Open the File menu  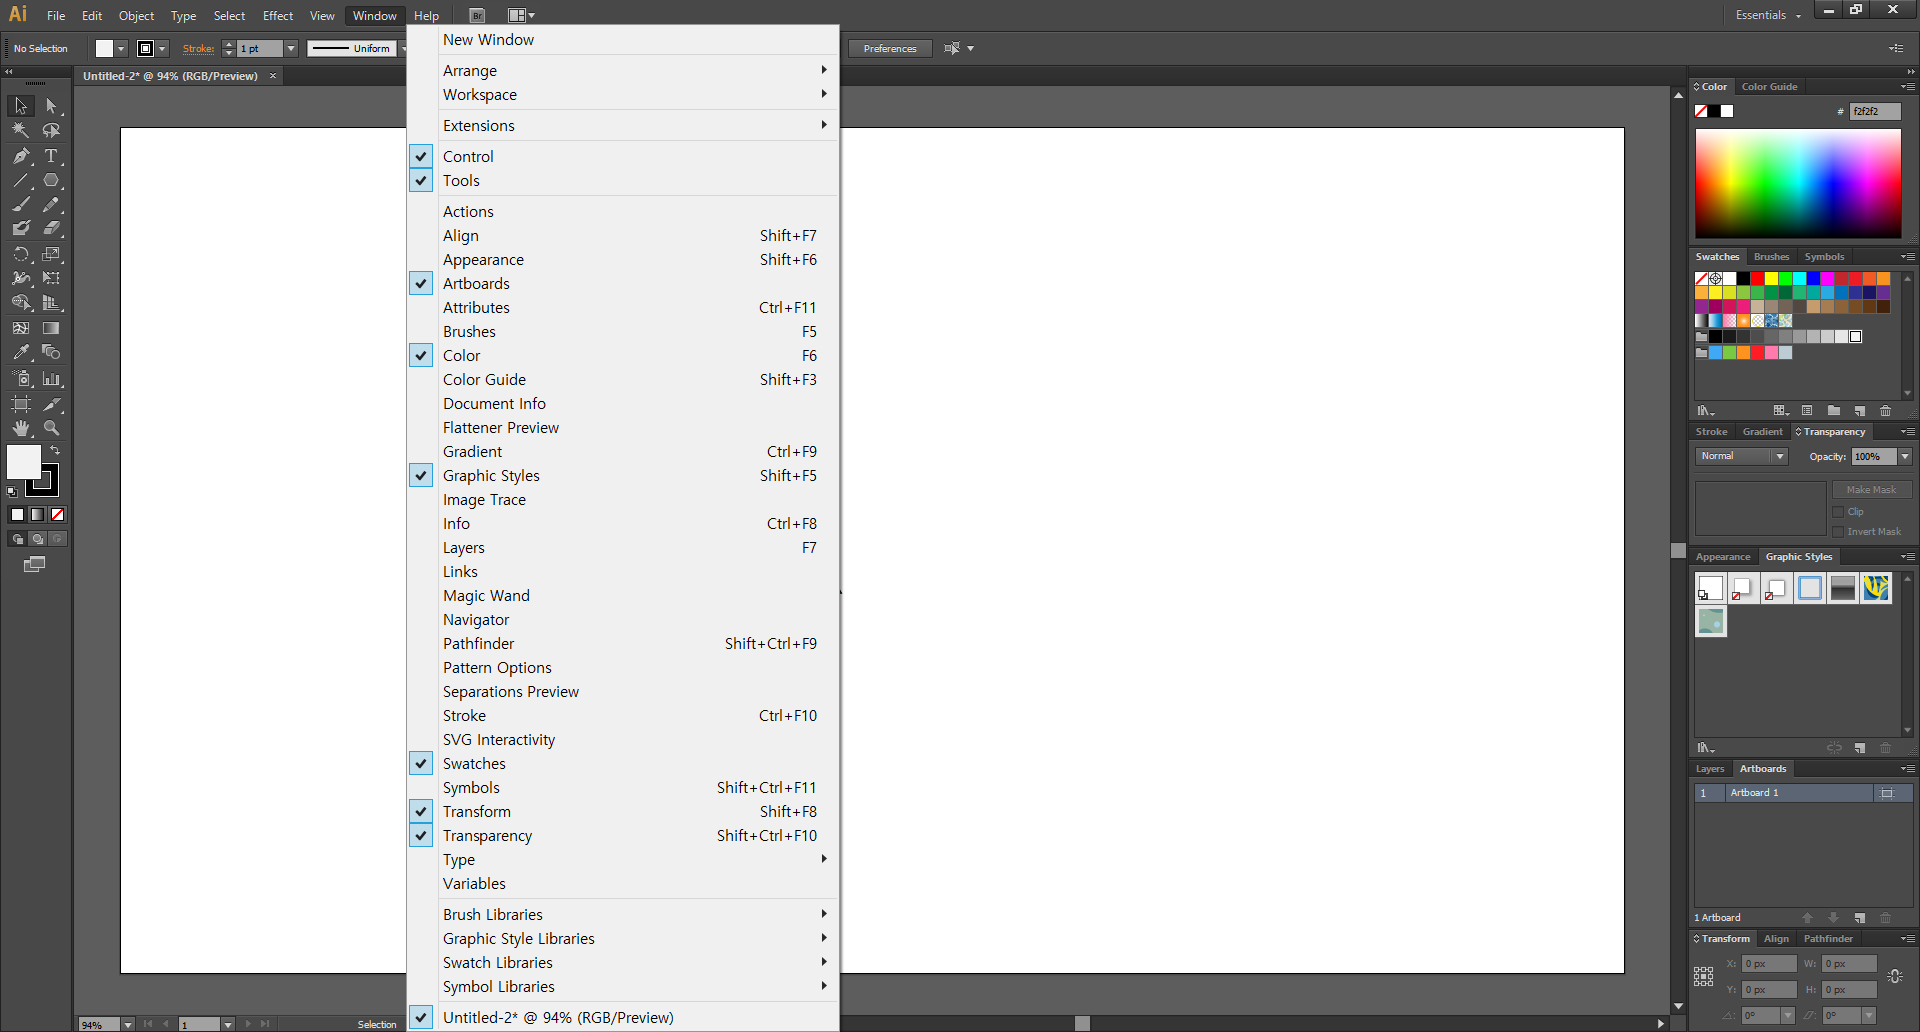tap(56, 16)
